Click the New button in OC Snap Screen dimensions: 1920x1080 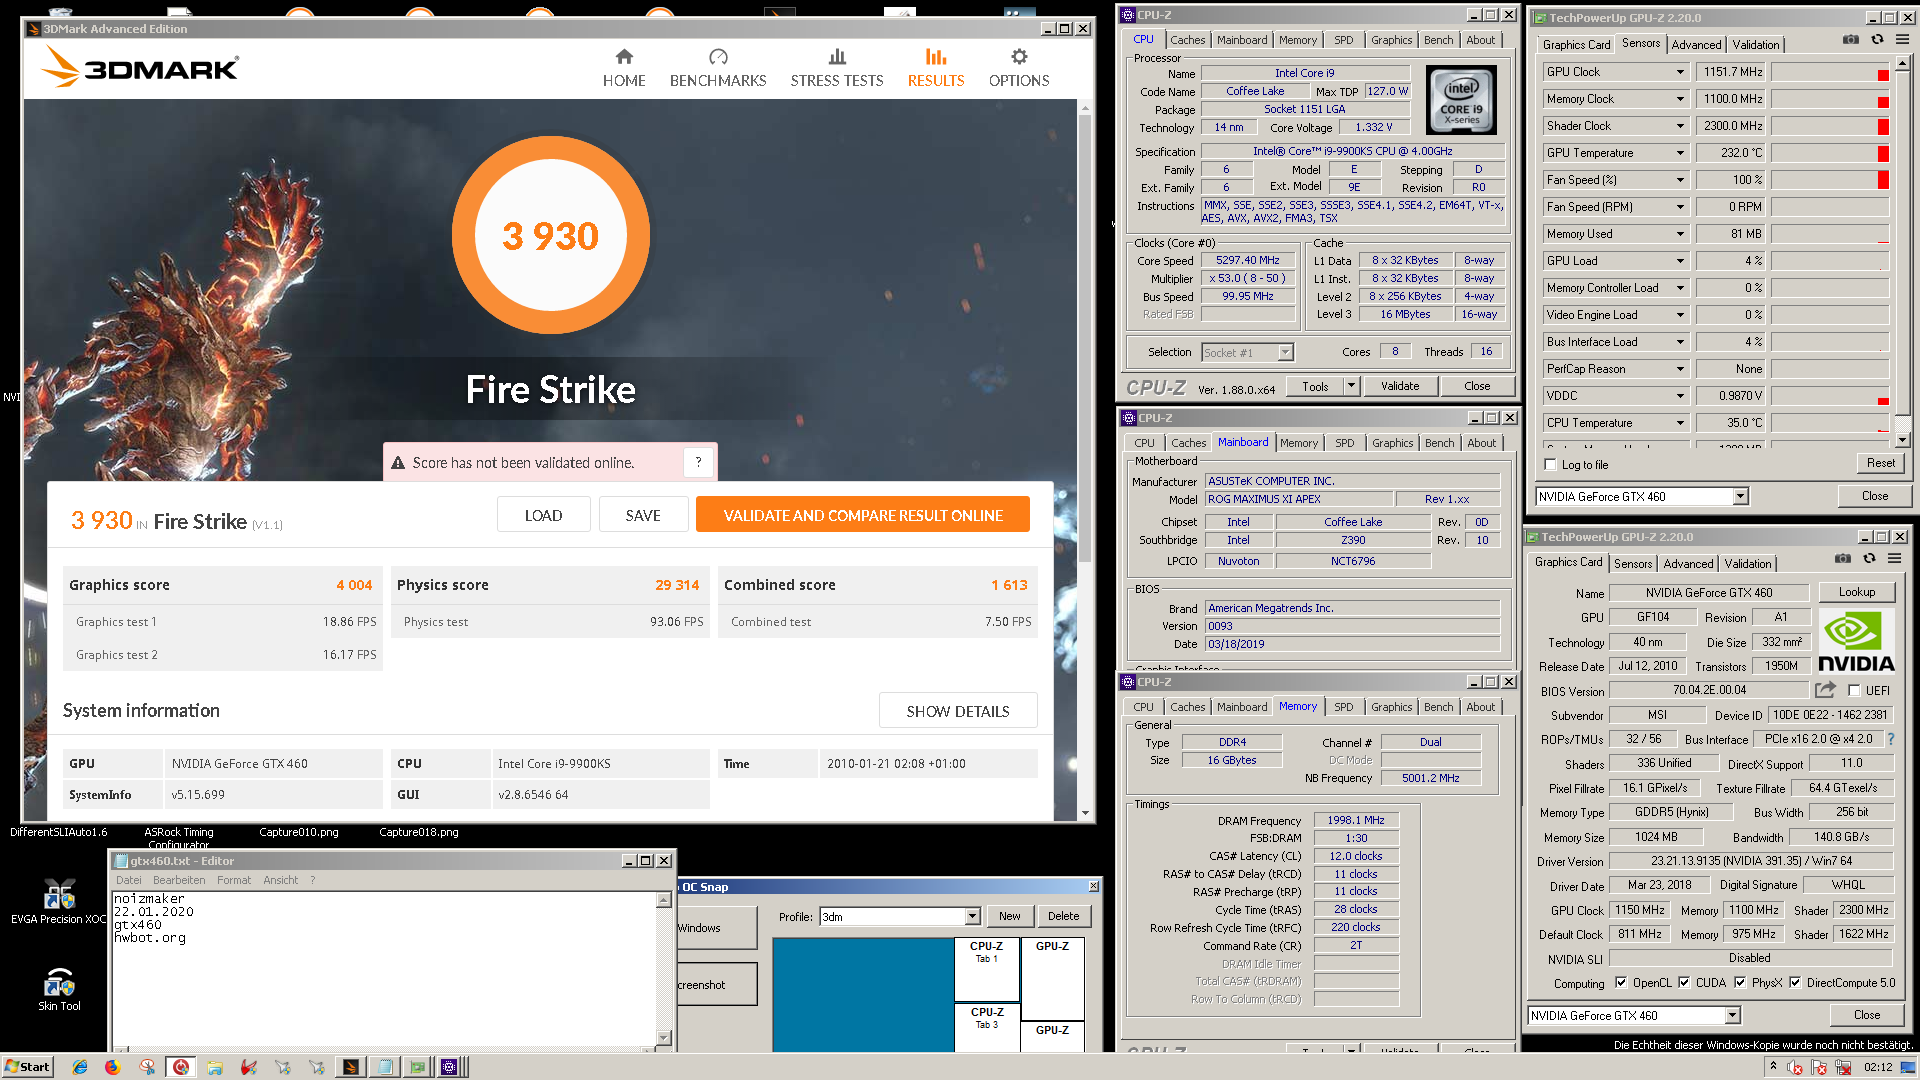pyautogui.click(x=1009, y=916)
